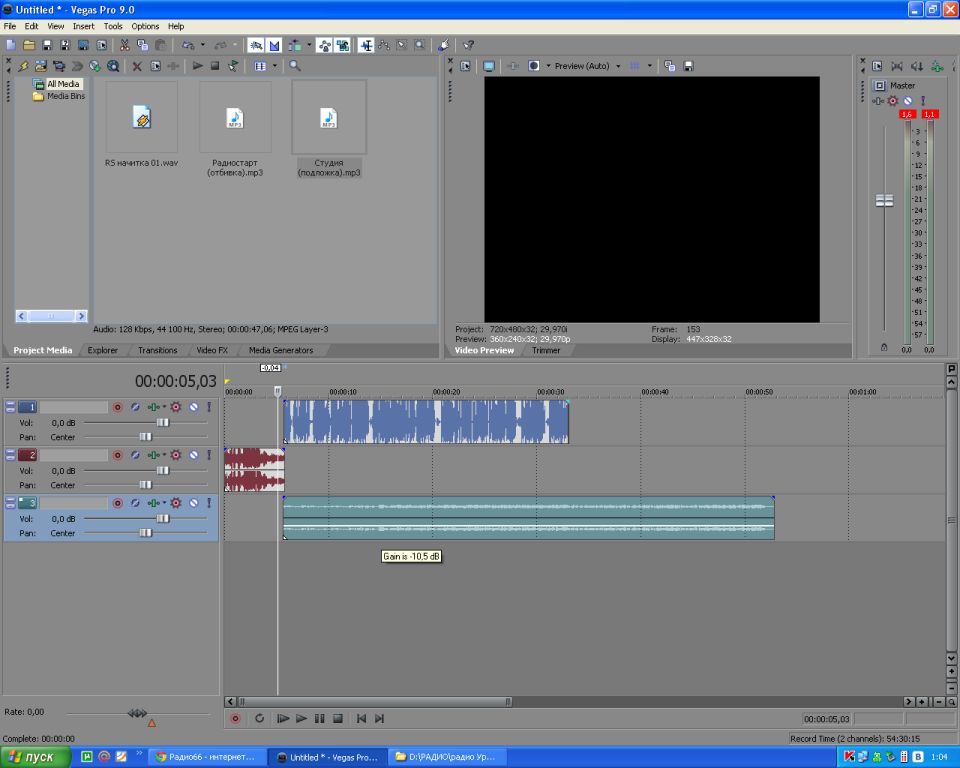
Task: Go to project start in transport bar
Action: [x=361, y=718]
